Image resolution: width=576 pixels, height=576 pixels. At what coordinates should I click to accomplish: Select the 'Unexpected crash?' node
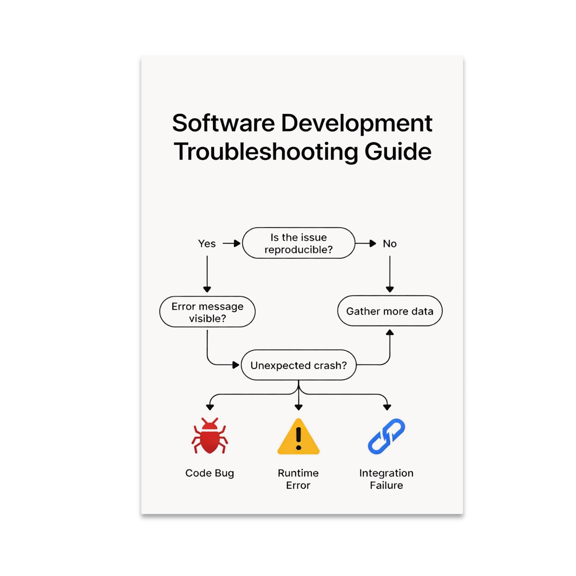click(x=299, y=365)
